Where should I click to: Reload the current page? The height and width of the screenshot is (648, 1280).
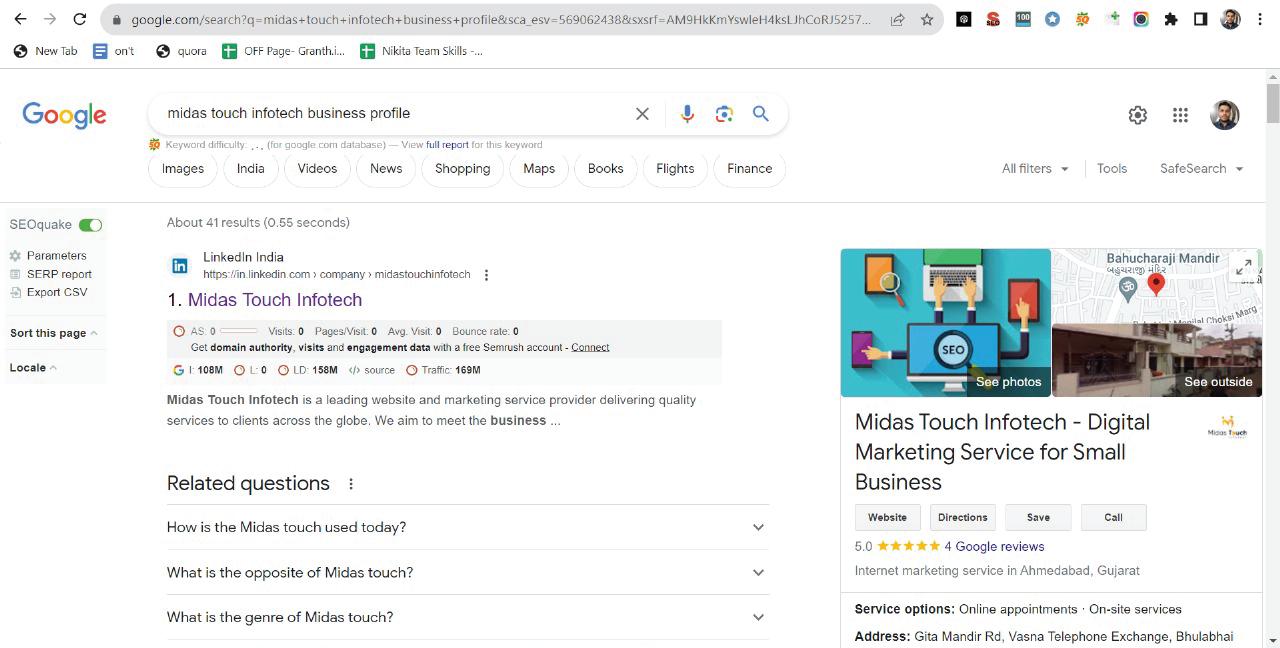pyautogui.click(x=80, y=19)
